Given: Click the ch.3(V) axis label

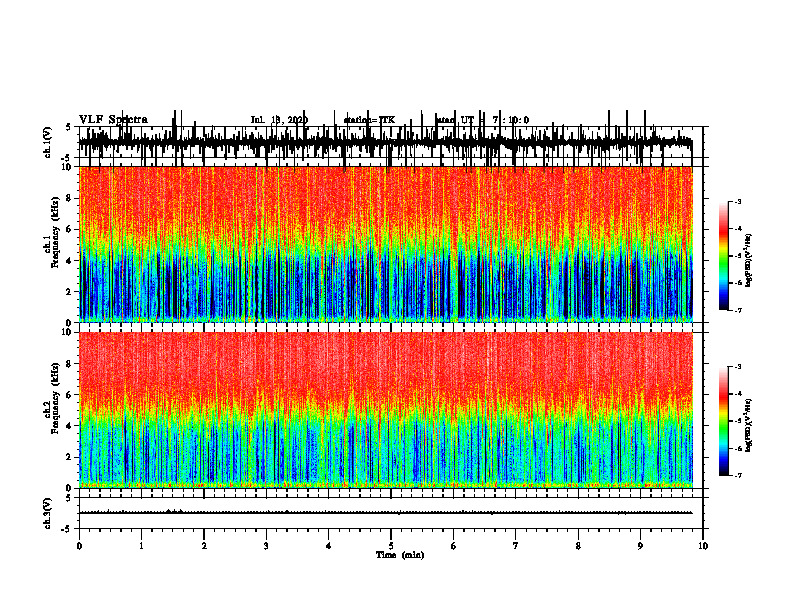Looking at the screenshot, I should [x=47, y=513].
